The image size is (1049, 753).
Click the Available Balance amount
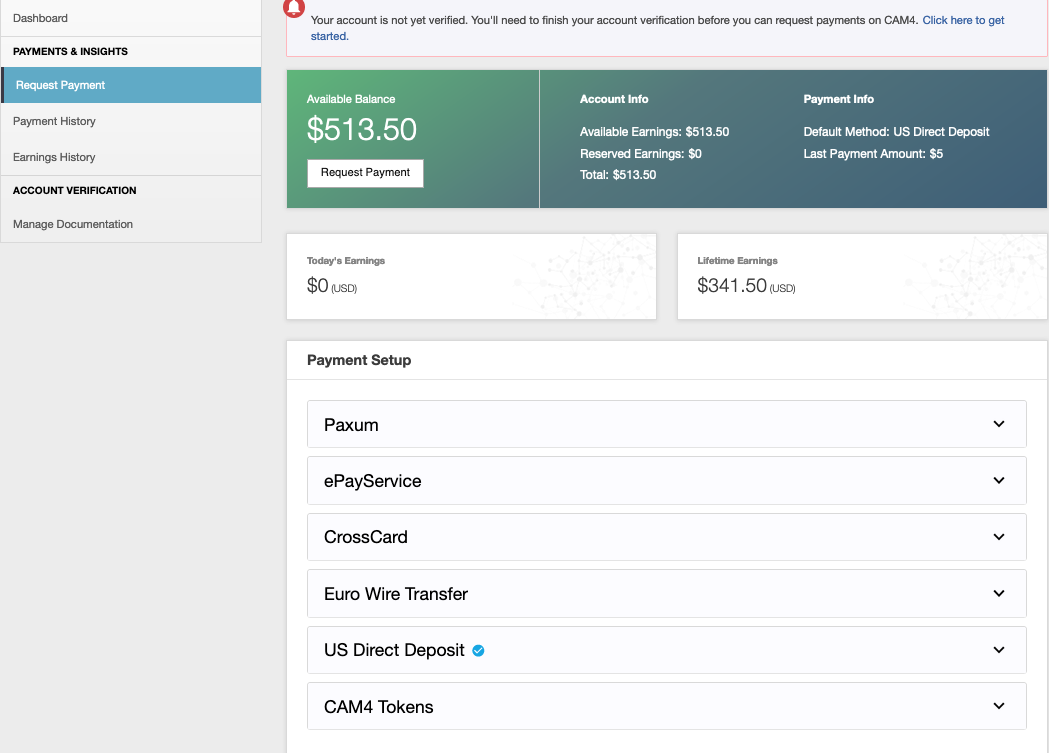pos(362,129)
